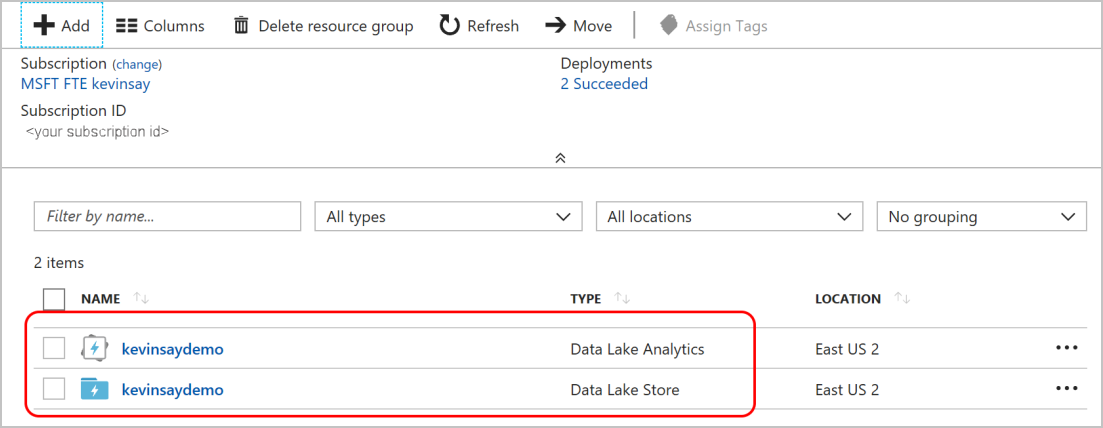Click the subscription change link
This screenshot has width=1103, height=428.
[137, 64]
